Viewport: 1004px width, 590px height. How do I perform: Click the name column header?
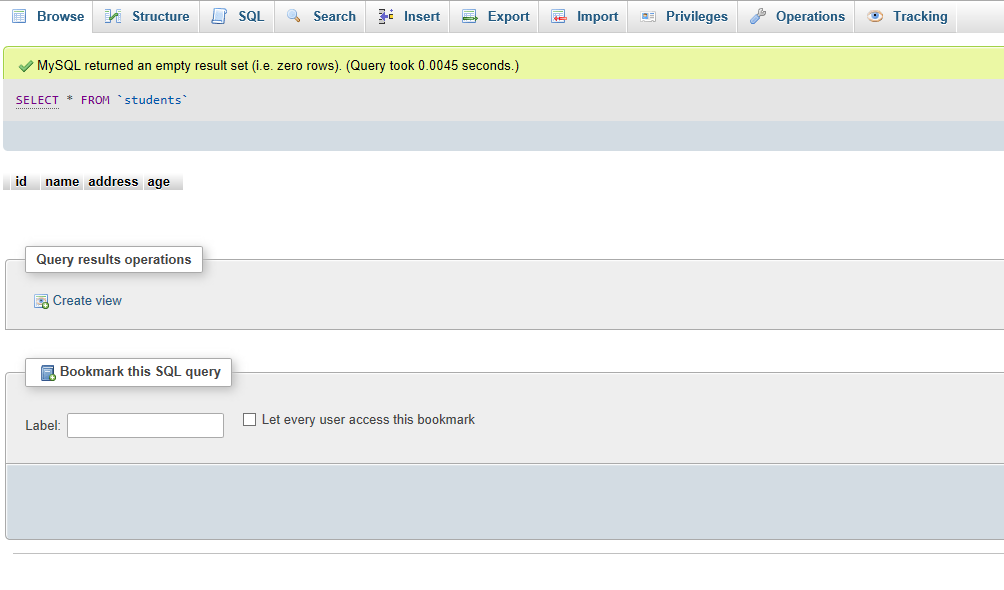click(x=62, y=182)
